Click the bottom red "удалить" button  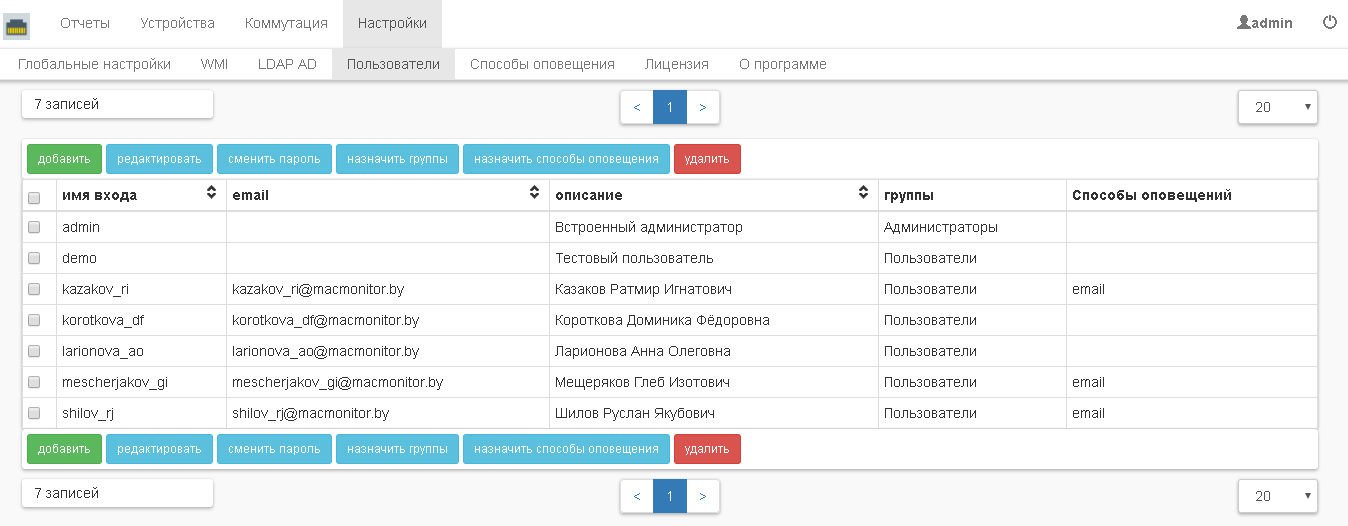pos(707,449)
